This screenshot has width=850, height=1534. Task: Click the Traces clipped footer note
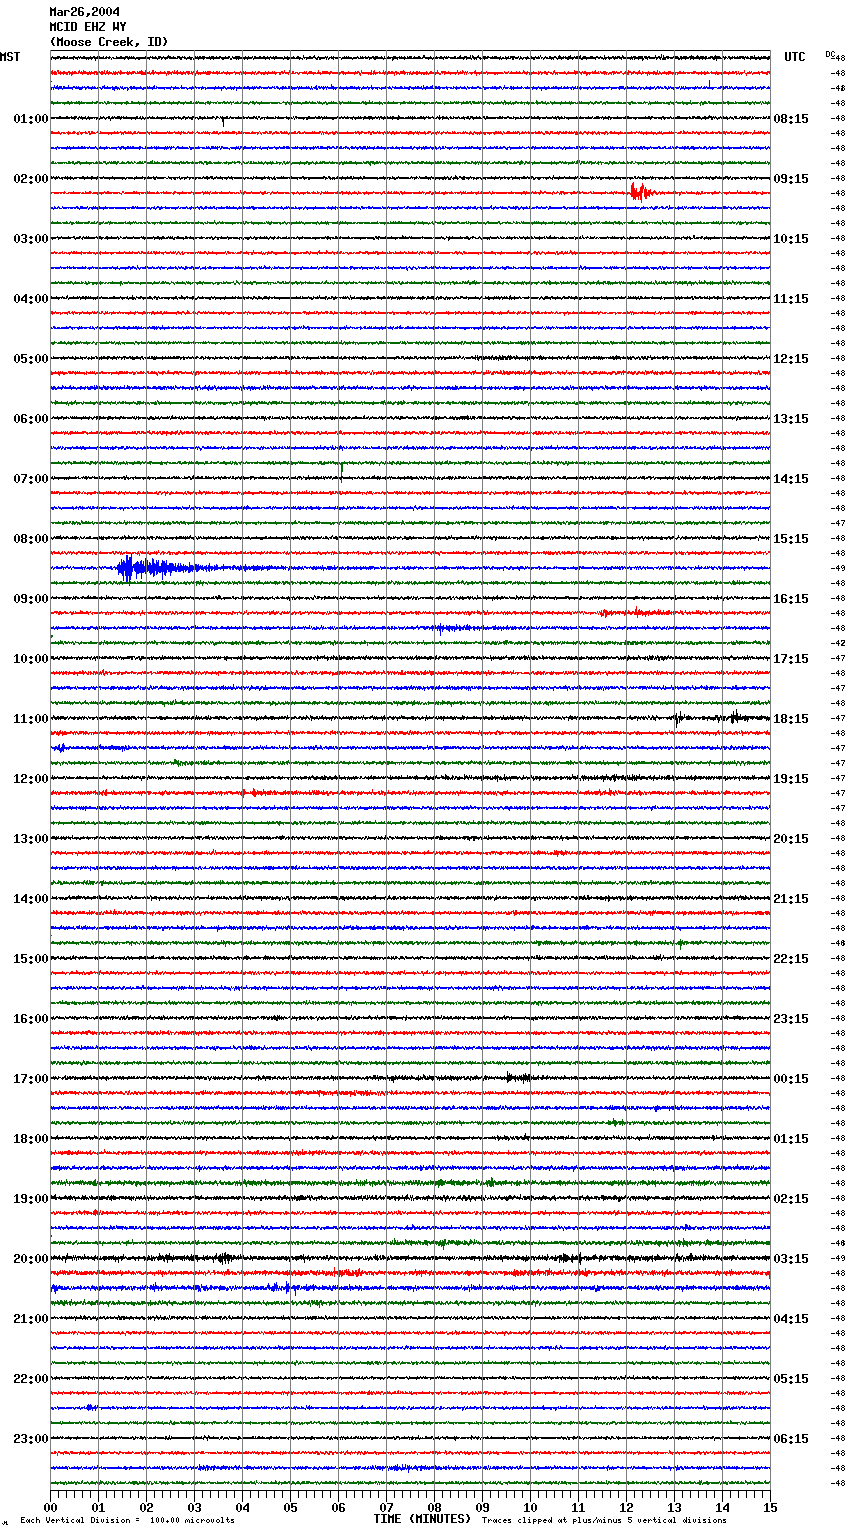(604, 1520)
